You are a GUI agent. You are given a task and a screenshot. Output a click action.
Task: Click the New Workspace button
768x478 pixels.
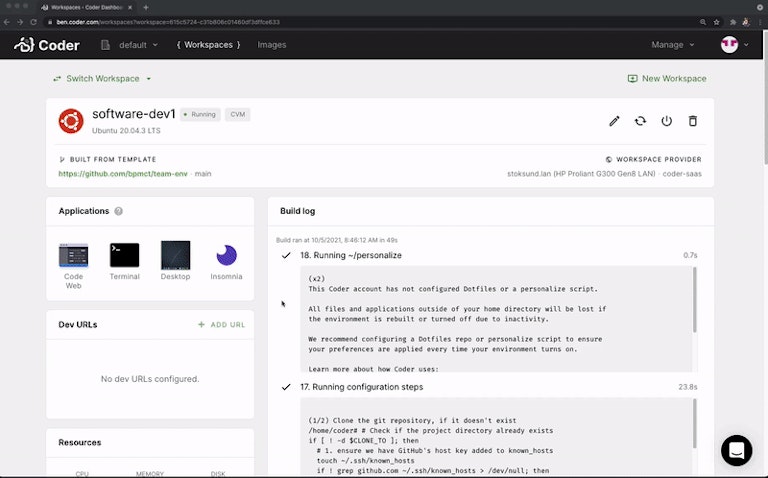pos(667,78)
